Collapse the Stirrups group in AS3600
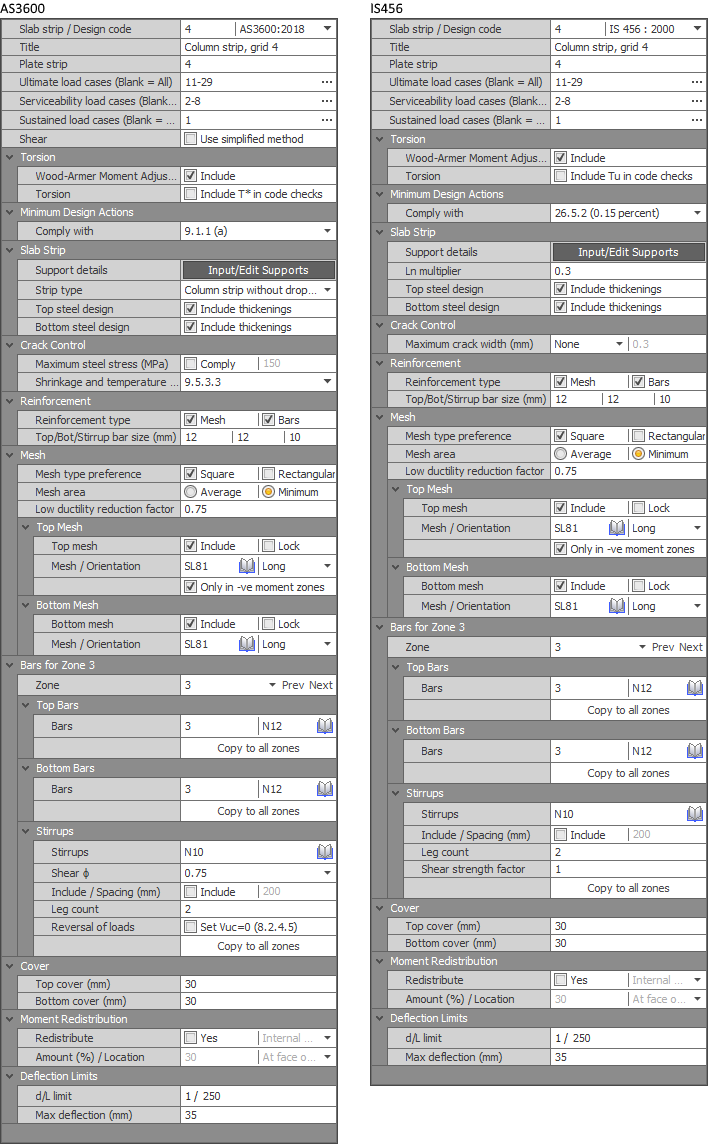The image size is (708, 1144). [x=26, y=831]
